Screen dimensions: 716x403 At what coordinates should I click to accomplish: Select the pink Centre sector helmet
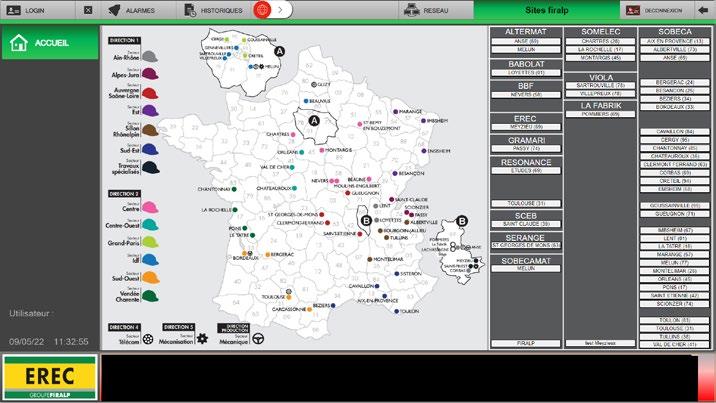click(x=150, y=207)
